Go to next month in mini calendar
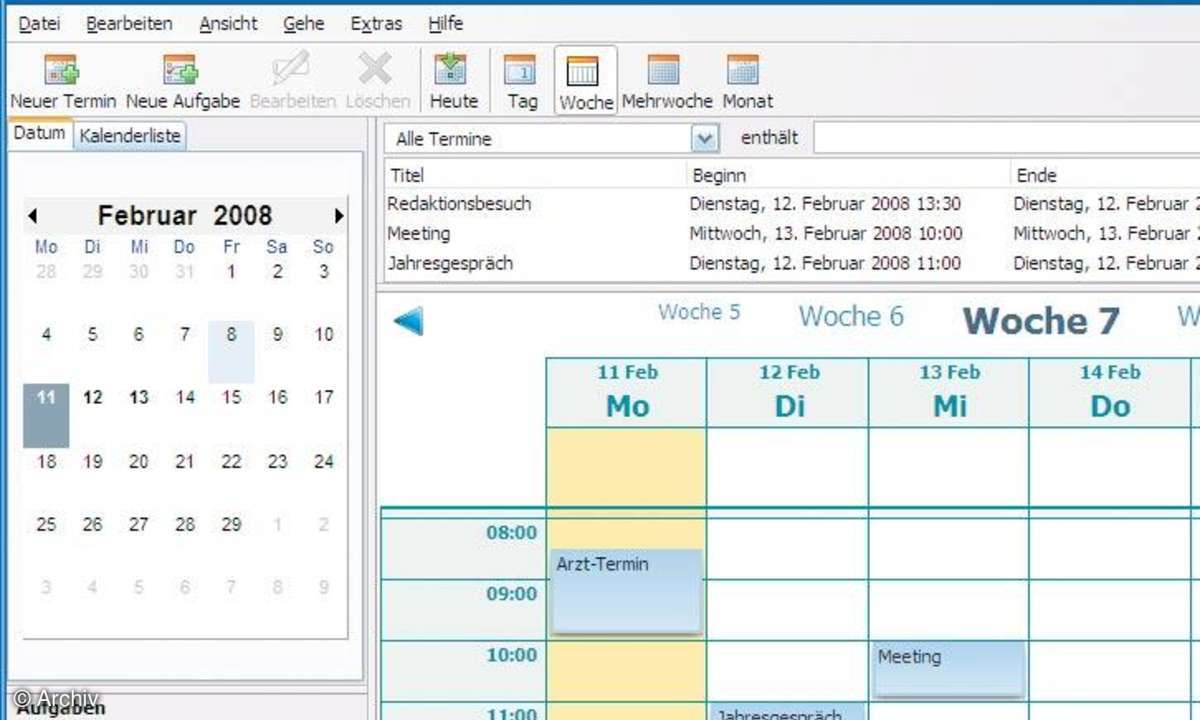 [x=339, y=215]
